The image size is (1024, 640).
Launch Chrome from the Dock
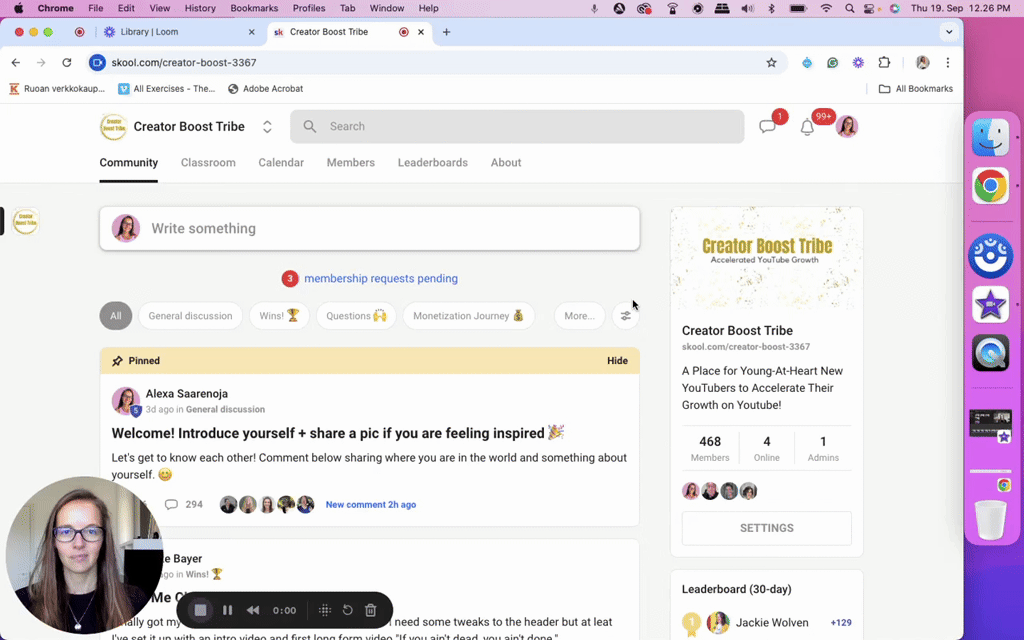[990, 187]
